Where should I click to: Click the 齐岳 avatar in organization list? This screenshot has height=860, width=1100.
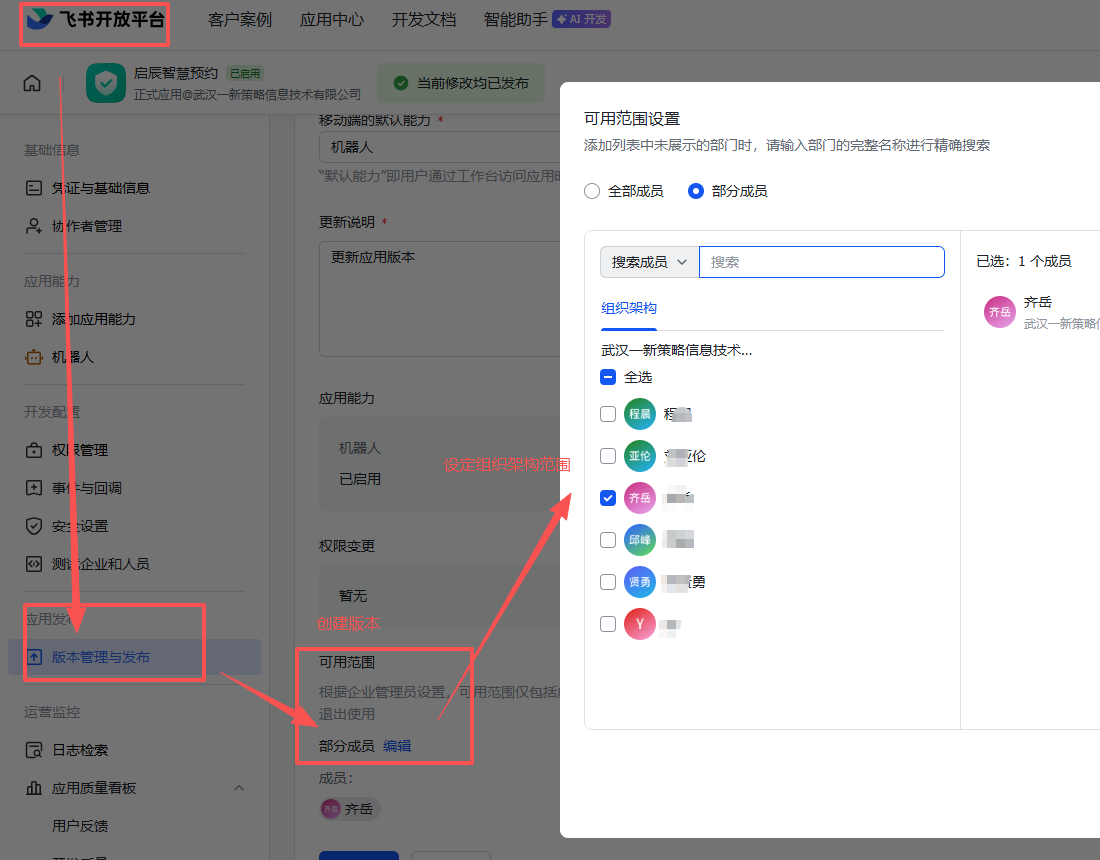tap(640, 498)
